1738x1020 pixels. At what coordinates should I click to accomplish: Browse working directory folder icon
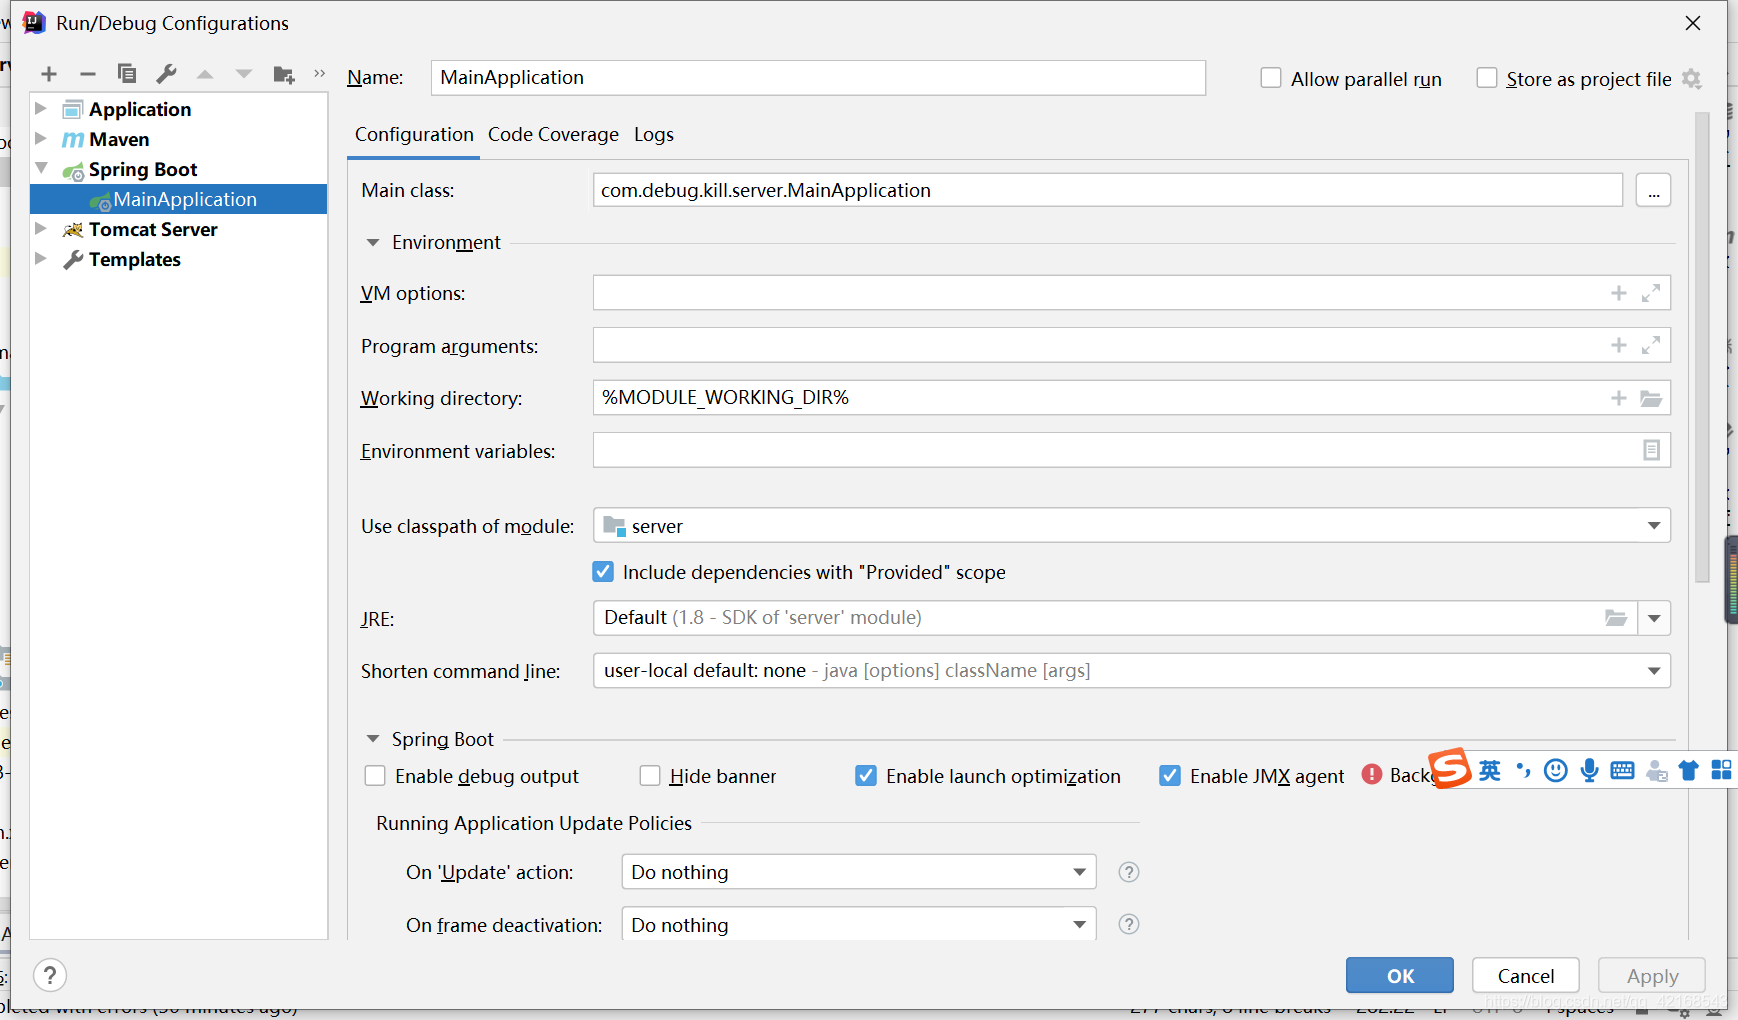pyautogui.click(x=1651, y=398)
